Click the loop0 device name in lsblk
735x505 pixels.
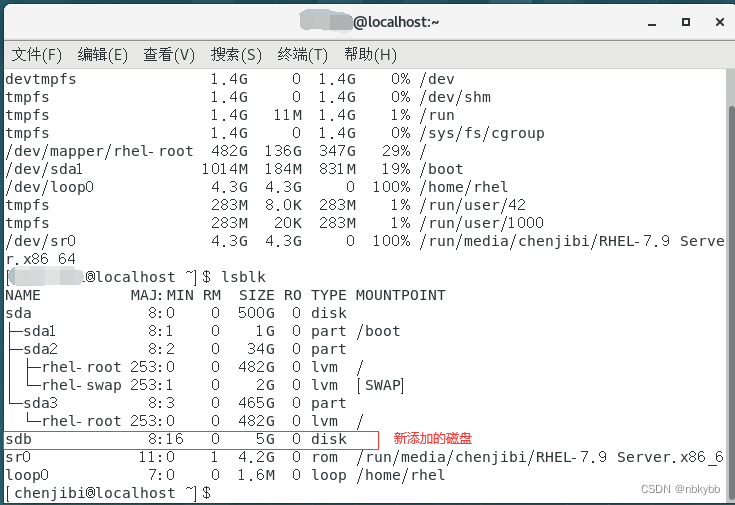tap(27, 475)
